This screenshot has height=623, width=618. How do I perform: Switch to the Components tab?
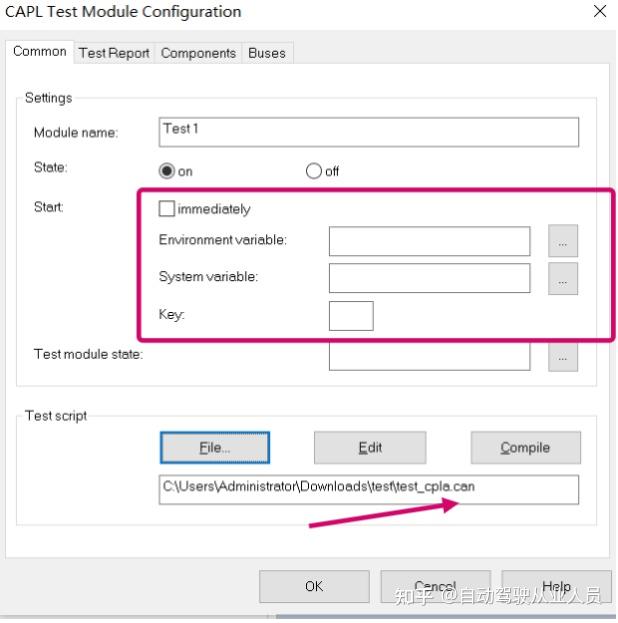point(198,53)
